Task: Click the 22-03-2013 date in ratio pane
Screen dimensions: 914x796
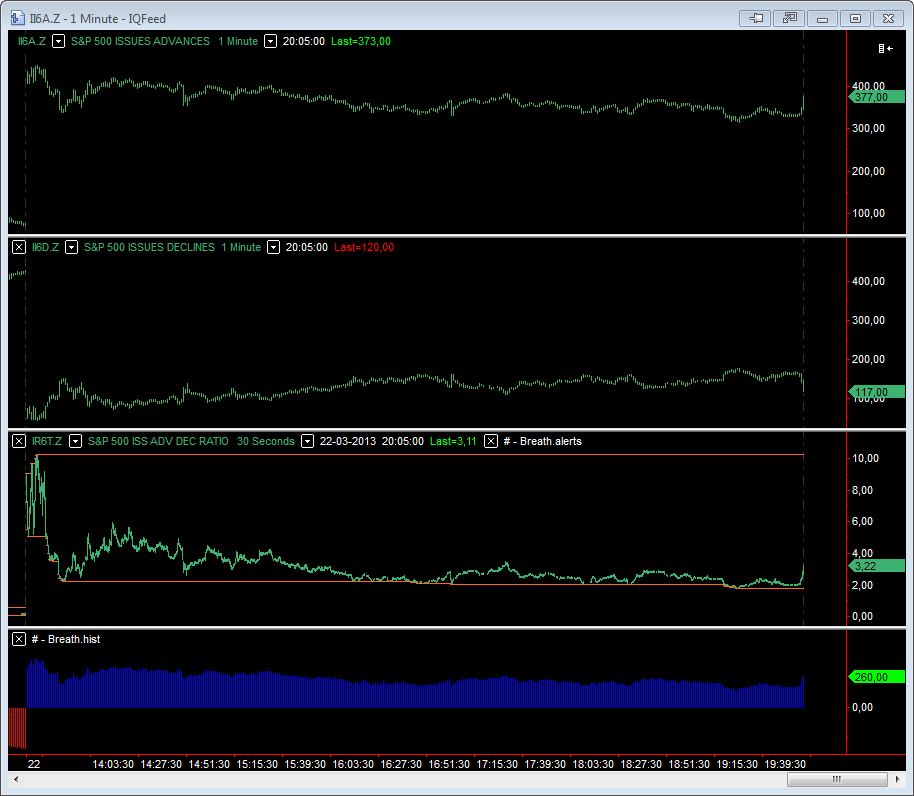Action: (348, 441)
